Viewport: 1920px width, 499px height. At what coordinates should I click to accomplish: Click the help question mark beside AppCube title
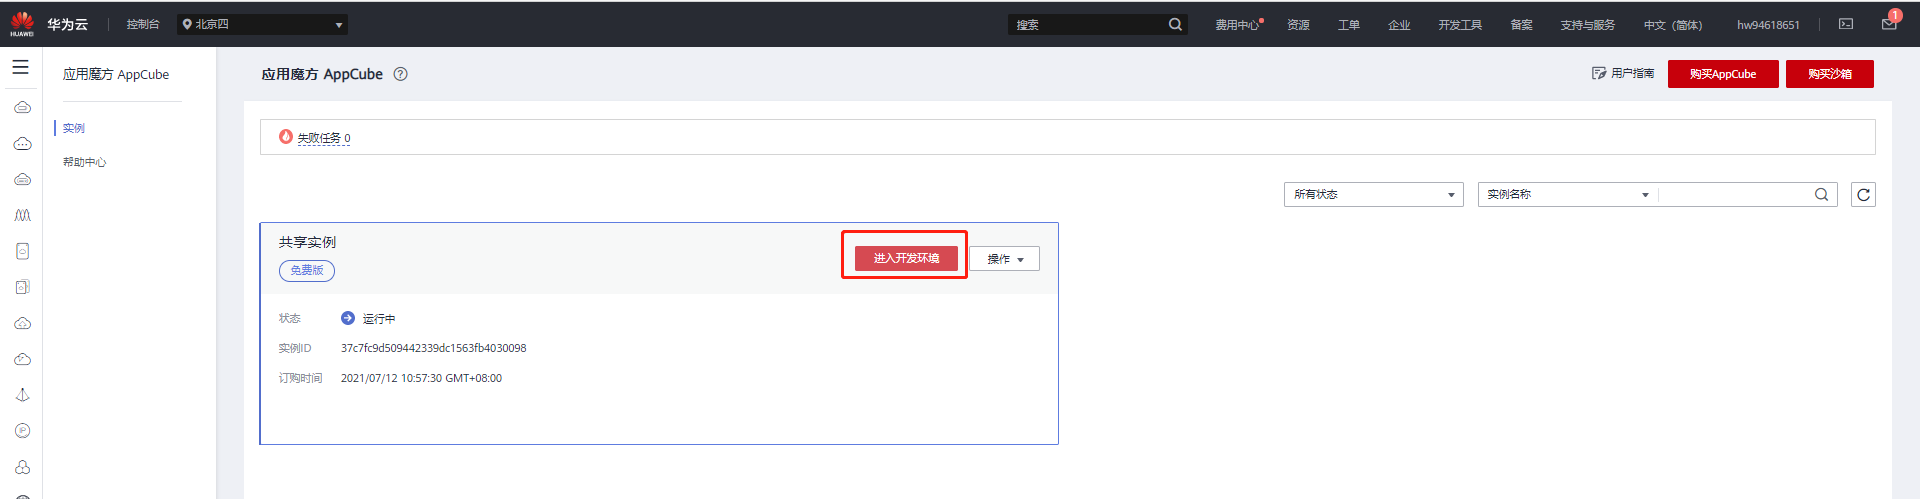click(x=400, y=74)
